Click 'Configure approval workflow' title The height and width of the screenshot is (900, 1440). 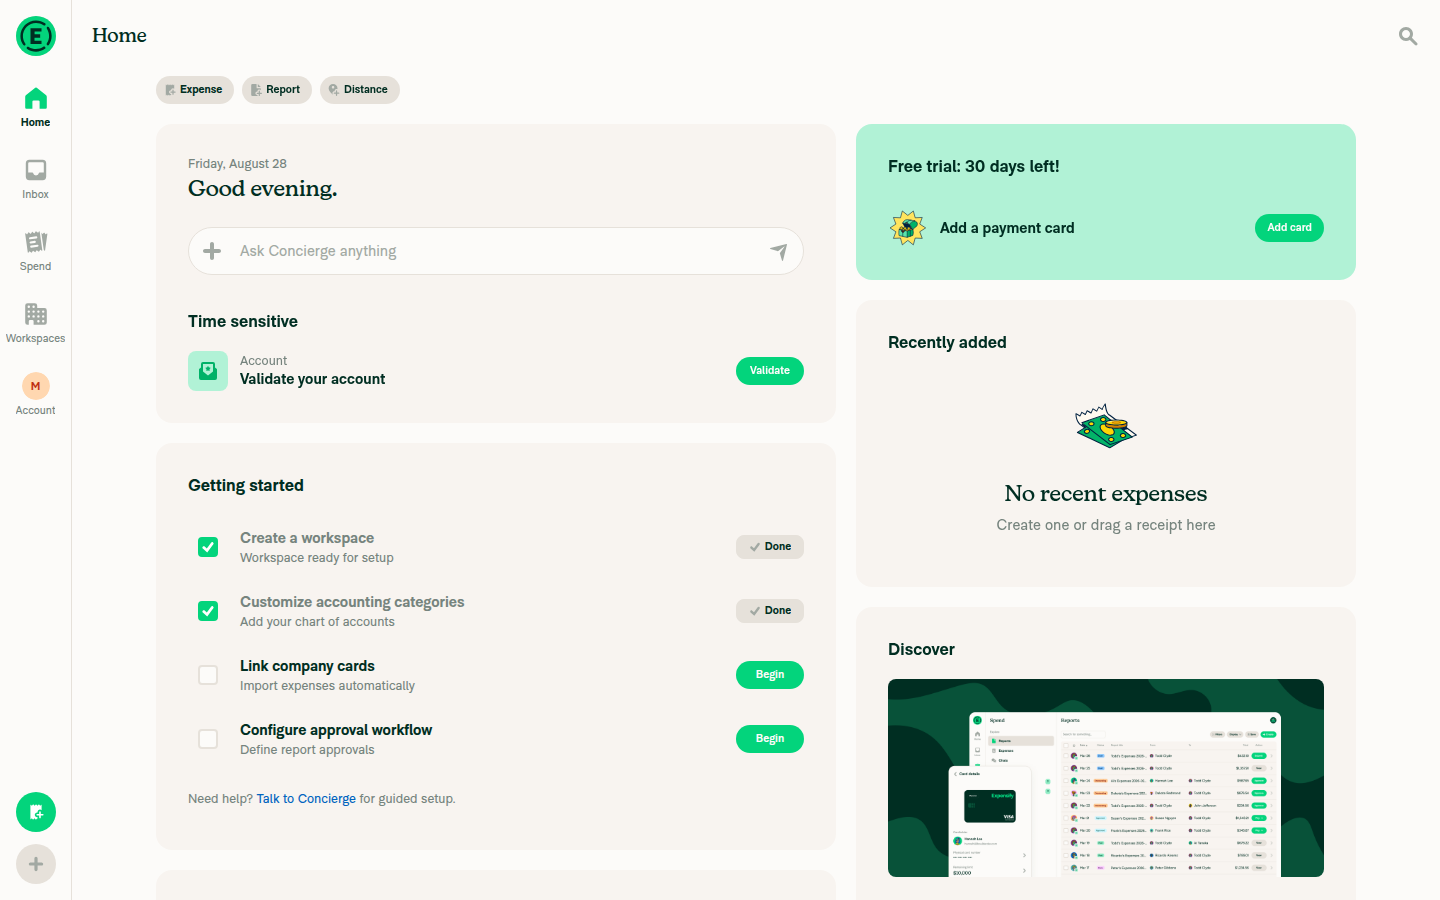336,730
